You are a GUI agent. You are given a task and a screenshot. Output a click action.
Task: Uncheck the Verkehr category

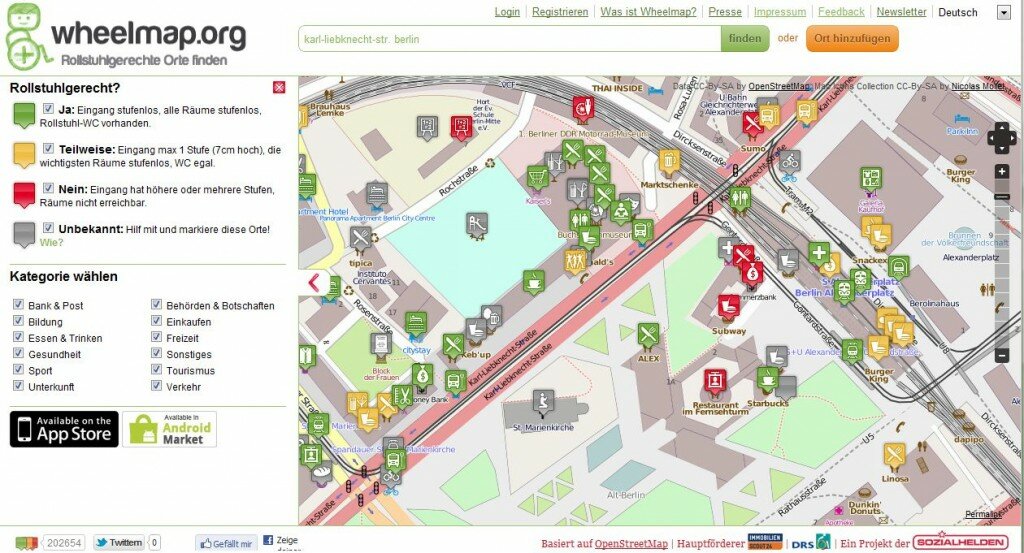156,386
